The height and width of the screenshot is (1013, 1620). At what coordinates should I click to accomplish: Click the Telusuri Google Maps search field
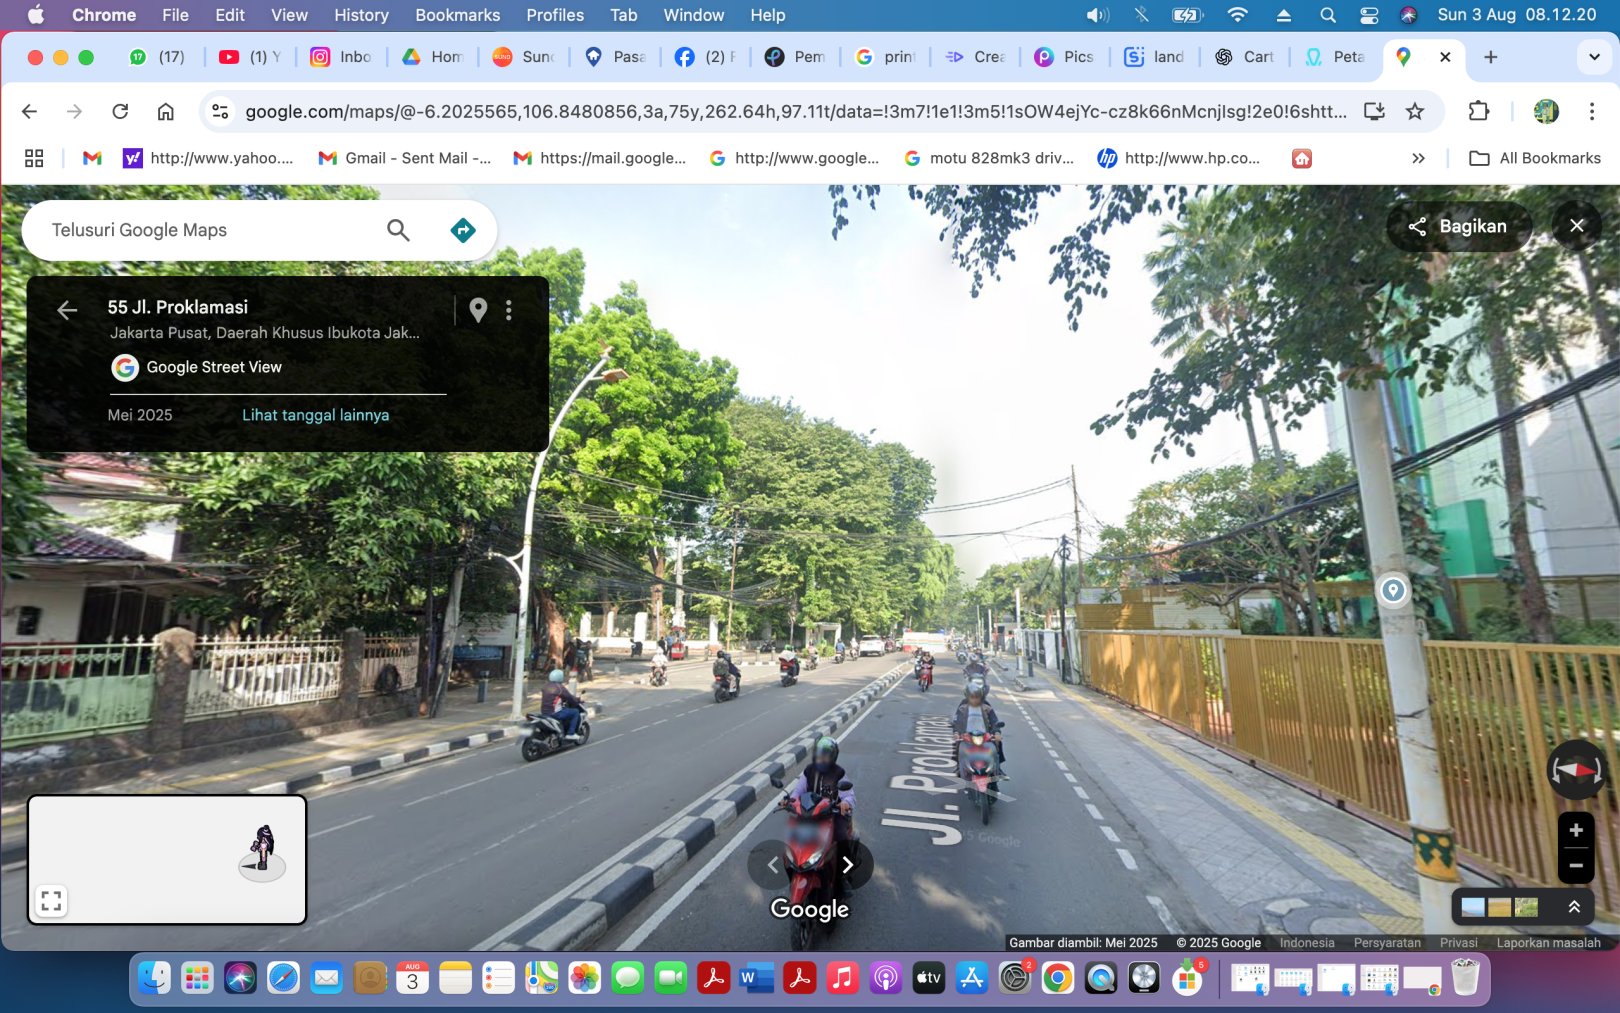click(x=210, y=230)
